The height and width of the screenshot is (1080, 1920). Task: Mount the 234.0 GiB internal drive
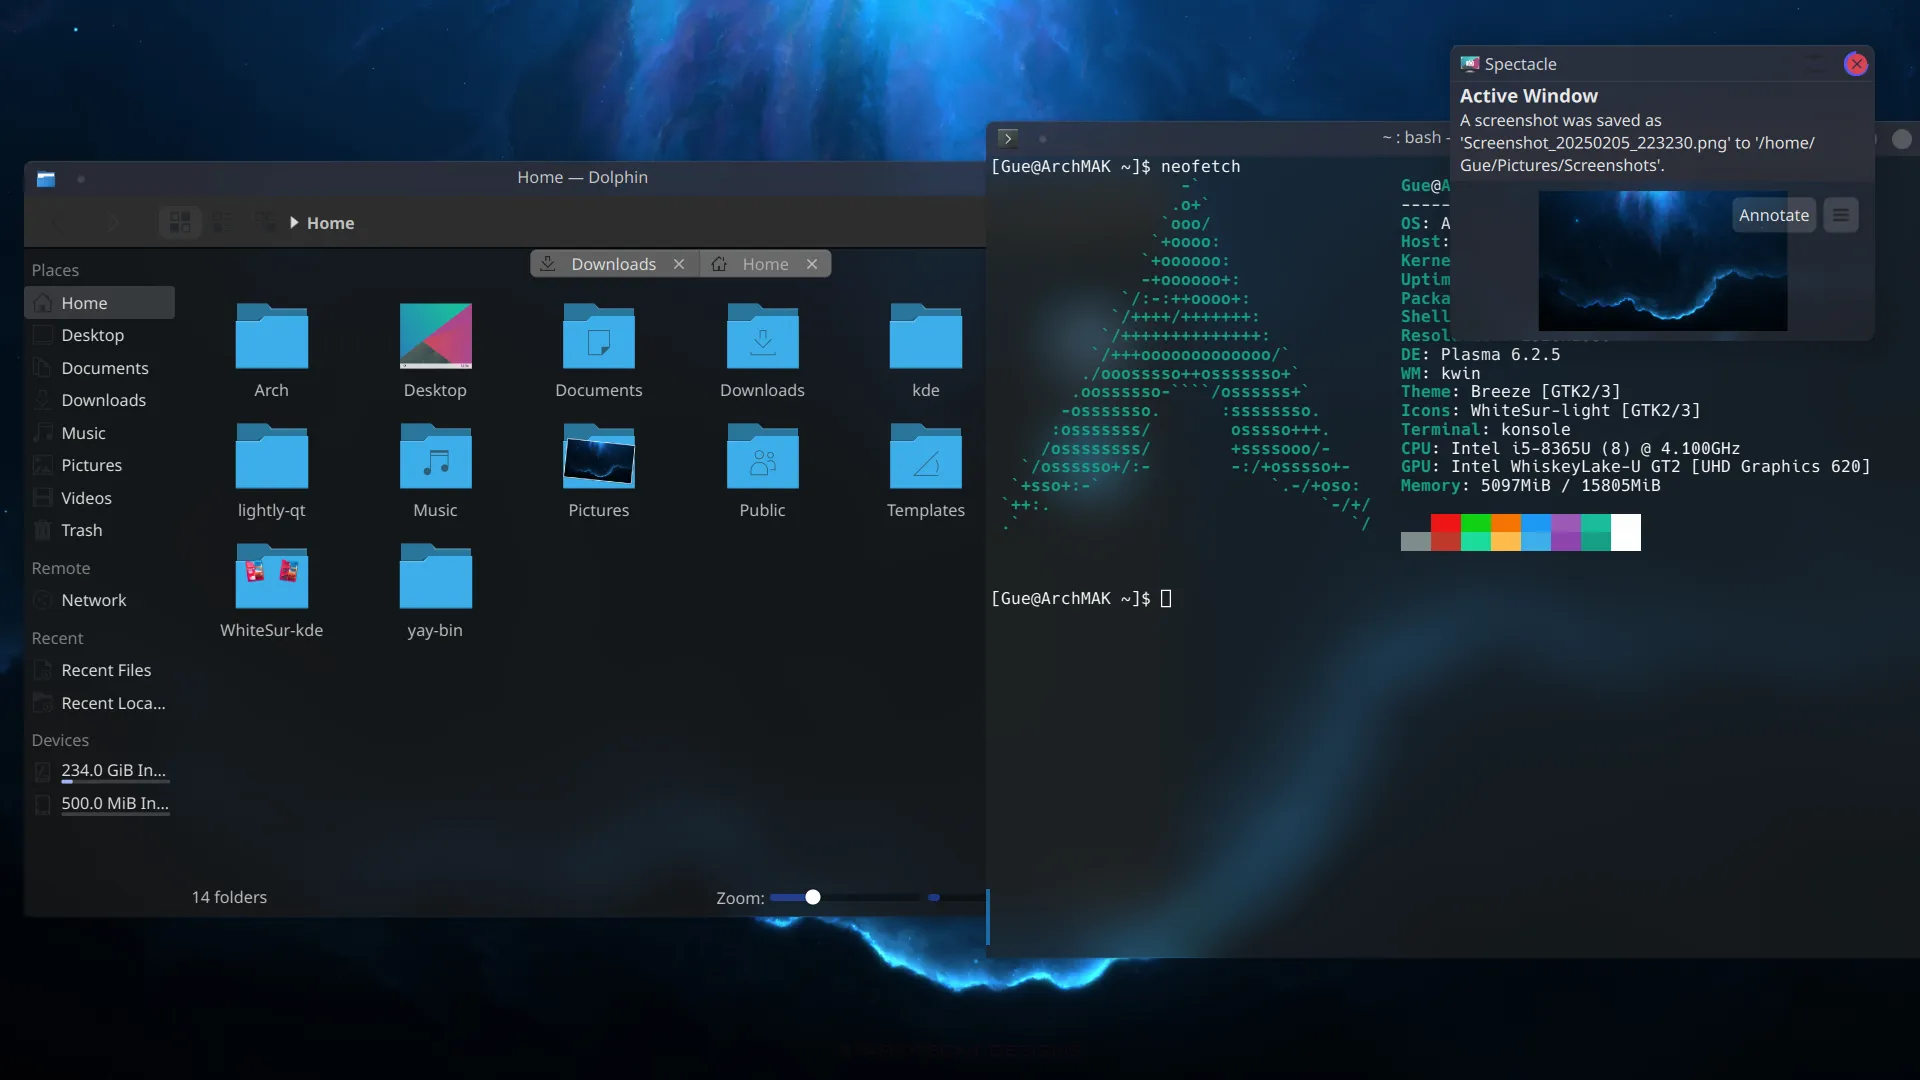point(112,770)
